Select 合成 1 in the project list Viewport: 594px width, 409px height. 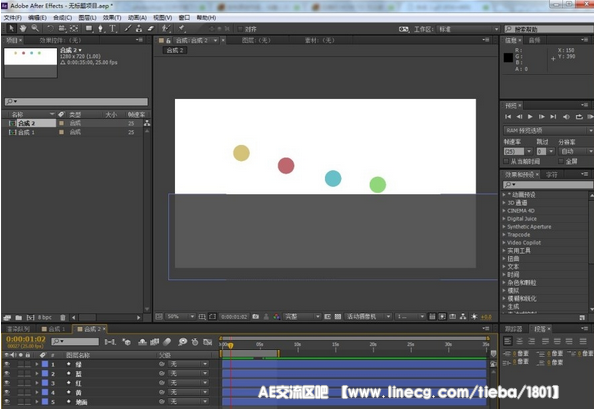point(27,132)
